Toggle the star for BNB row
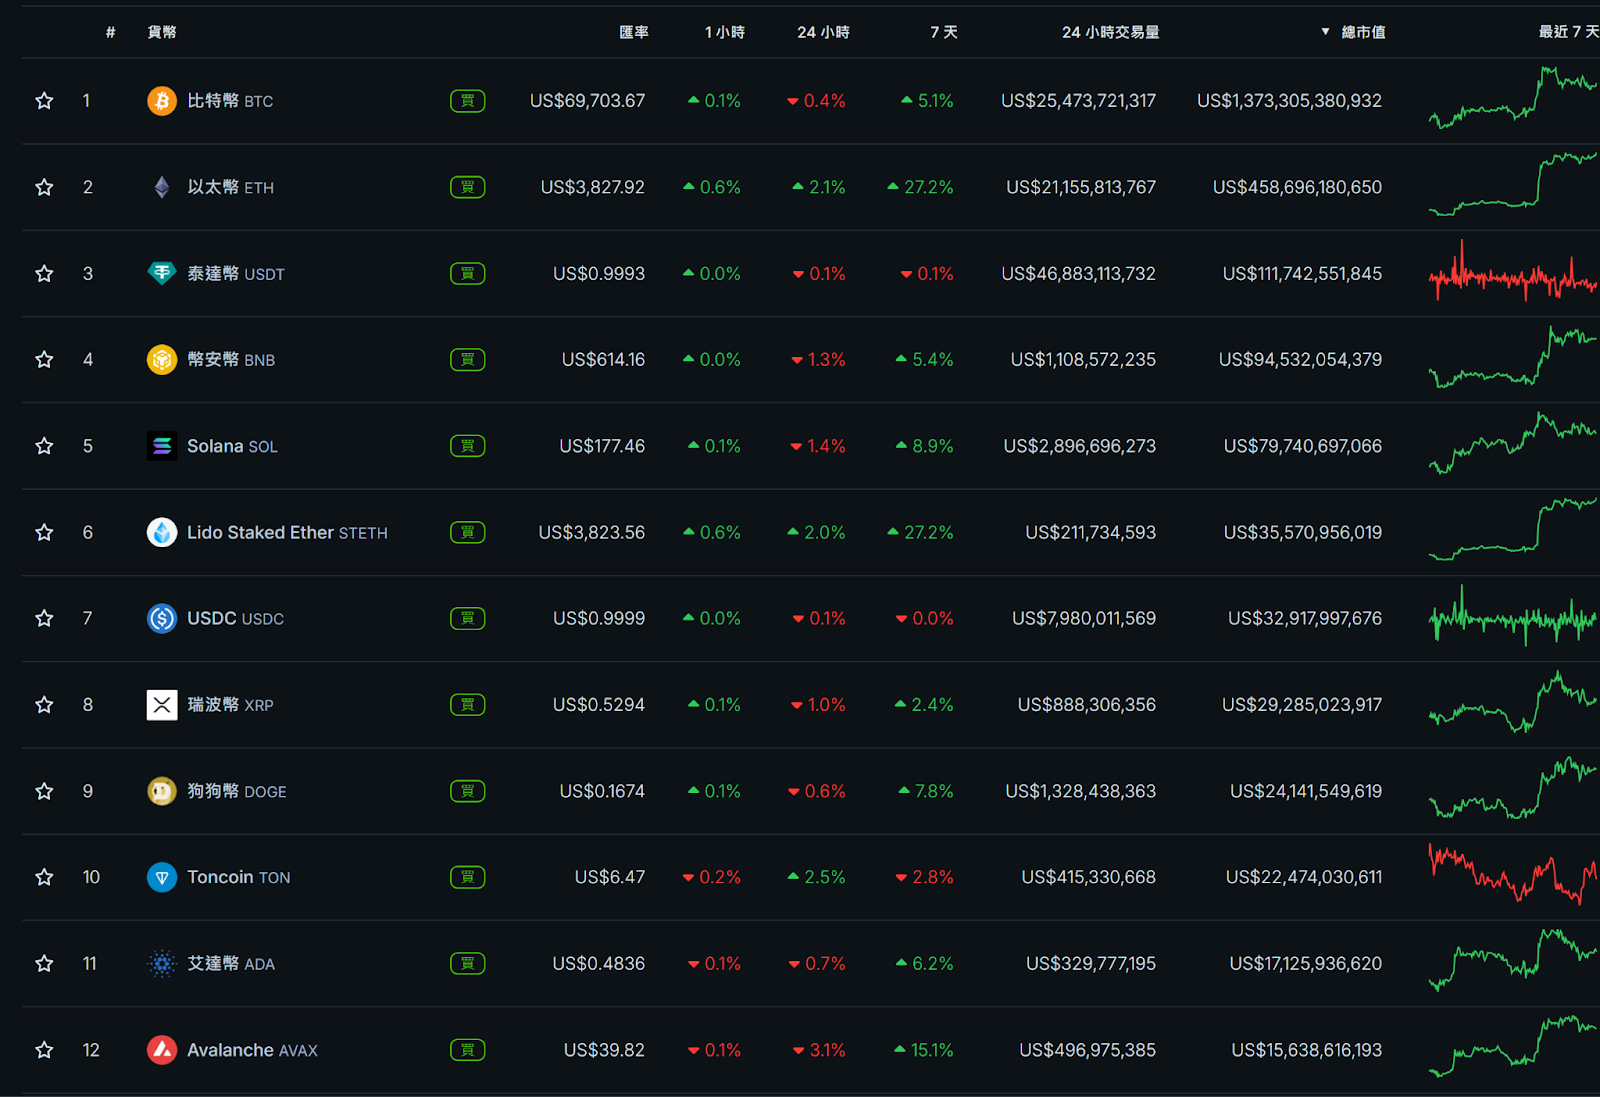This screenshot has width=1600, height=1097. [44, 359]
